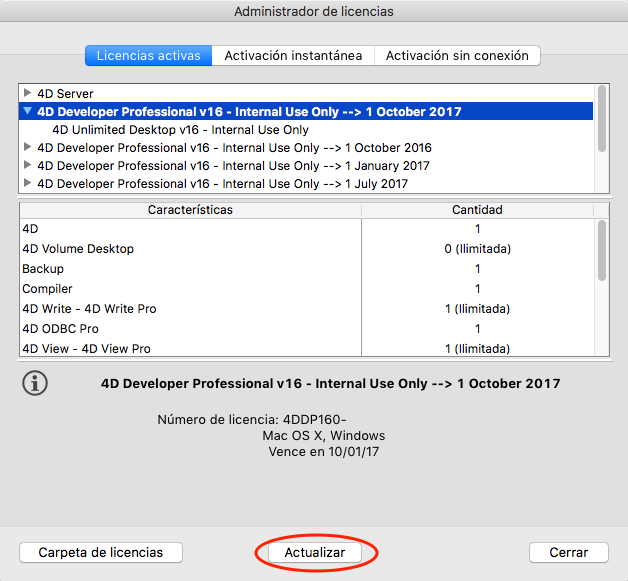This screenshot has height=581, width=628.
Task: Open the Activación sin conexión tab
Action: click(x=457, y=55)
